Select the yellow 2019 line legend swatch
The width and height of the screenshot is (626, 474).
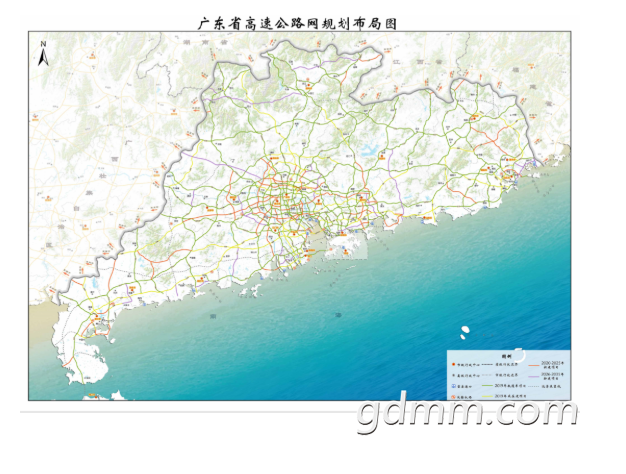click(487, 396)
